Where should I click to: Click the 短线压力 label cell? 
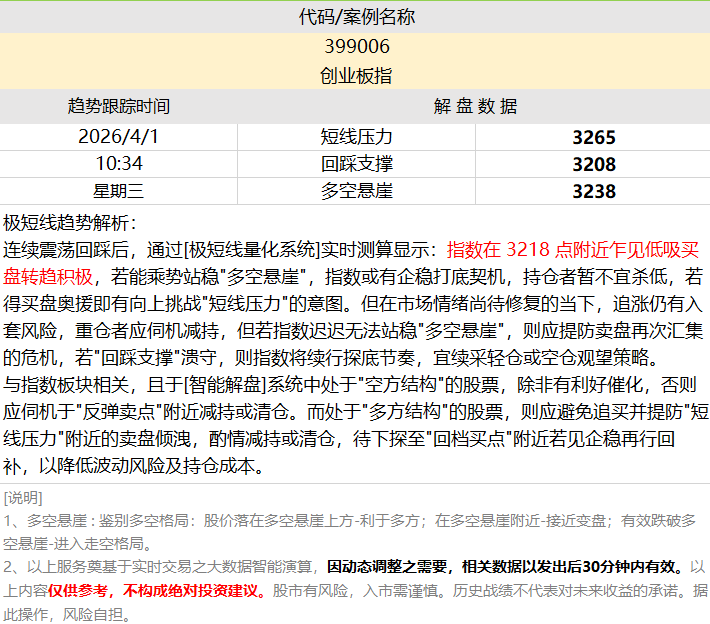point(356,137)
